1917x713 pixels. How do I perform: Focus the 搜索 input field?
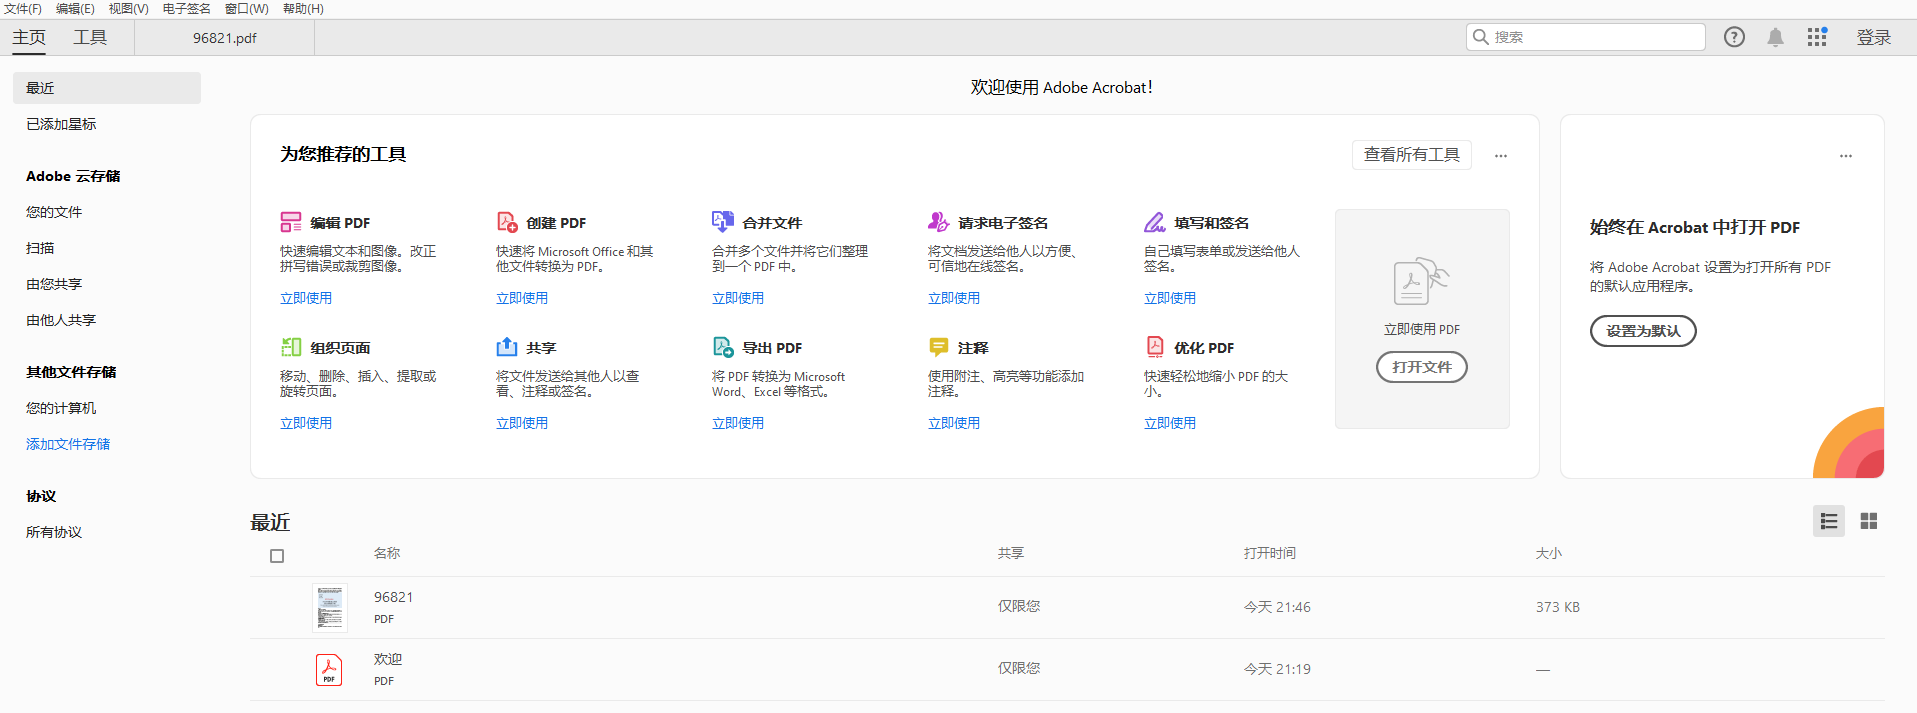pyautogui.click(x=1586, y=37)
